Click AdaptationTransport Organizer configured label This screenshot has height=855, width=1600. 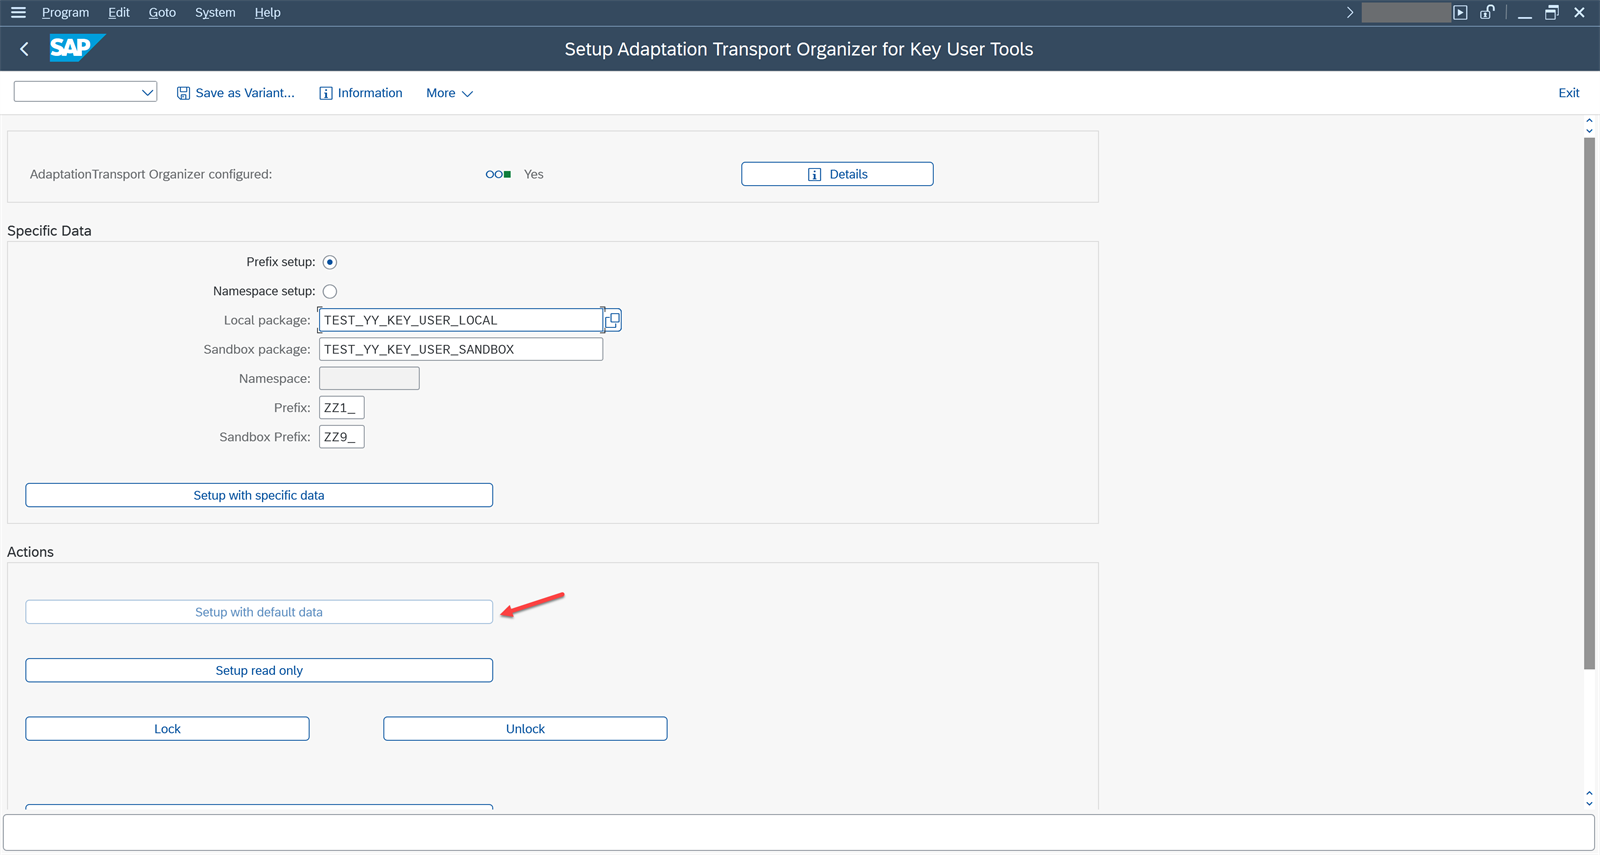pos(151,174)
